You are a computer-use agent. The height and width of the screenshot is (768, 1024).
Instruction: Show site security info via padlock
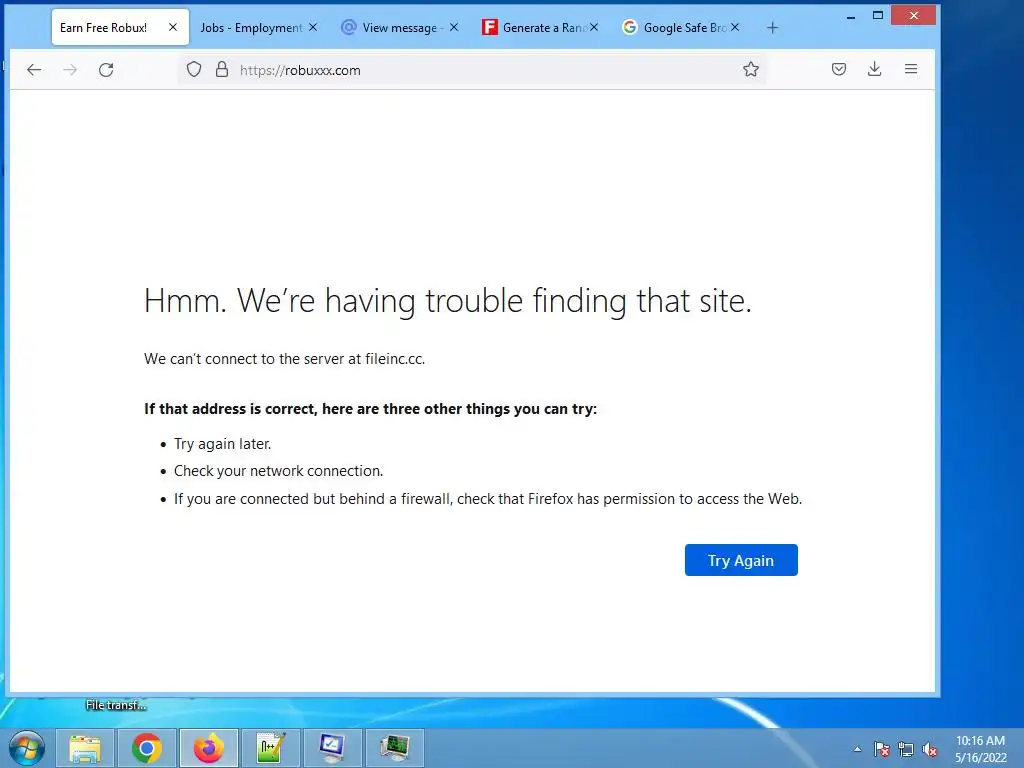(x=222, y=69)
